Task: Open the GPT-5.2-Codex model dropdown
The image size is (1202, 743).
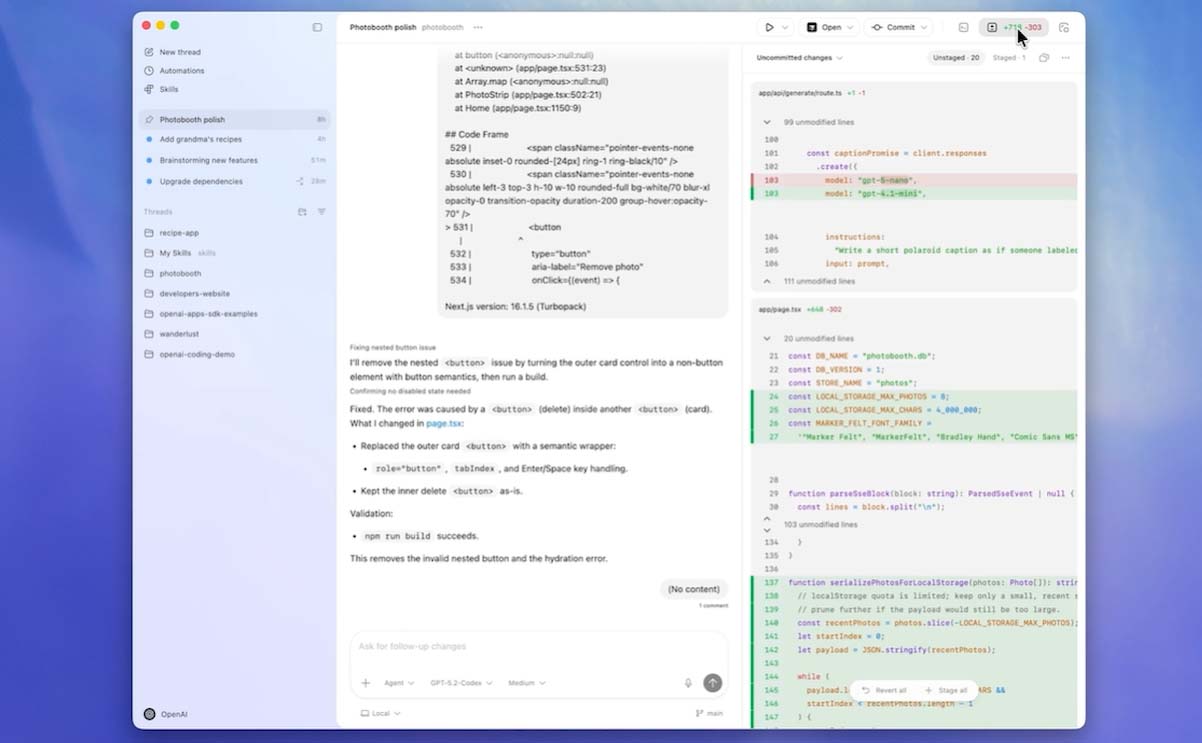Action: [x=461, y=683]
